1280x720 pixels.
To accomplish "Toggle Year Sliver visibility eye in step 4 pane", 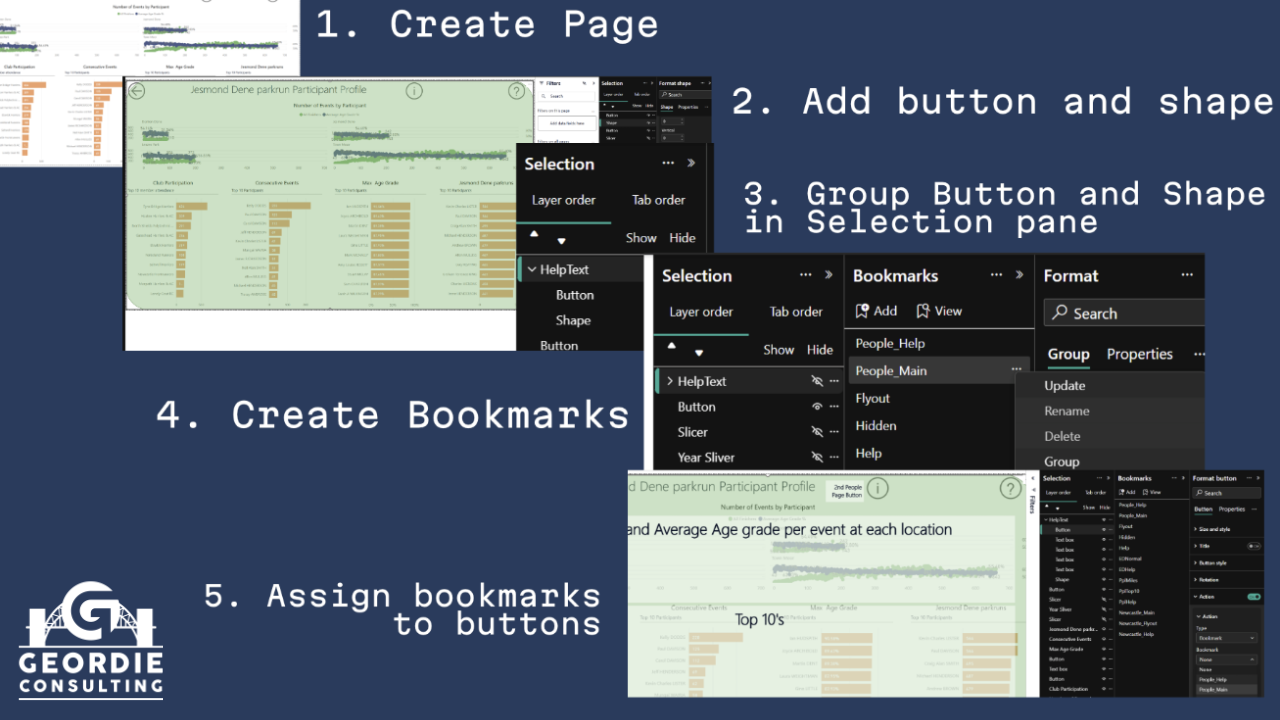I will click(x=817, y=458).
